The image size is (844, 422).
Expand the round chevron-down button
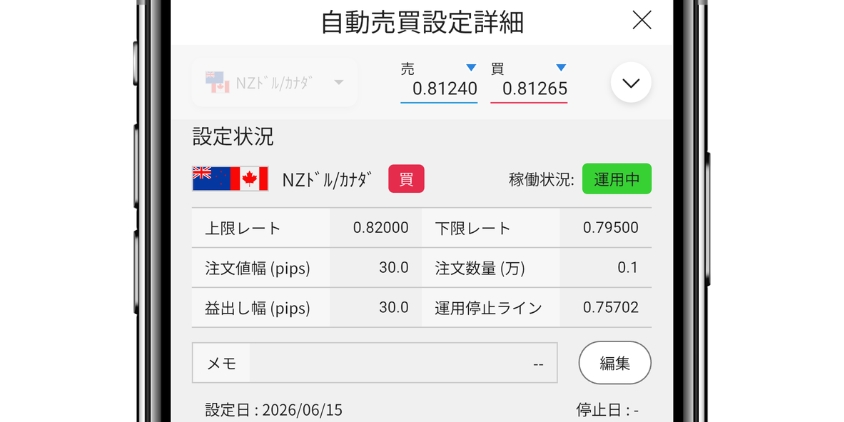[631, 82]
